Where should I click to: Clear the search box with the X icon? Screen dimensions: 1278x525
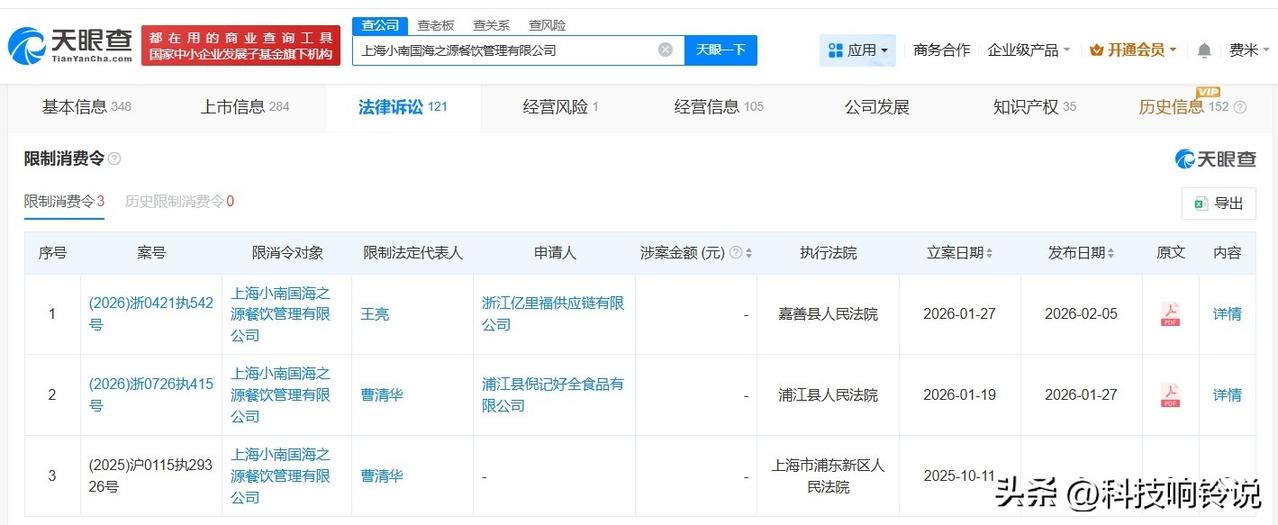point(665,50)
